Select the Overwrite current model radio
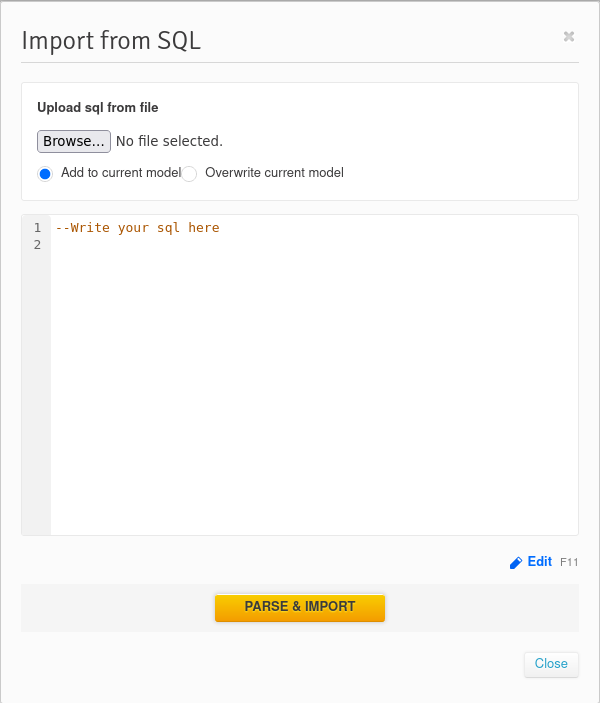The image size is (600, 703). point(189,174)
